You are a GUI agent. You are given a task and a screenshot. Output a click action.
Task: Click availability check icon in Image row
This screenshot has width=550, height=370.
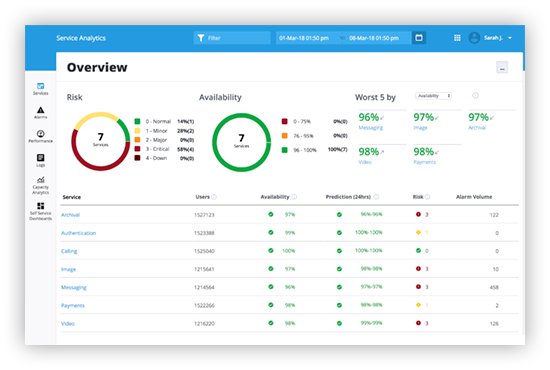coord(271,269)
